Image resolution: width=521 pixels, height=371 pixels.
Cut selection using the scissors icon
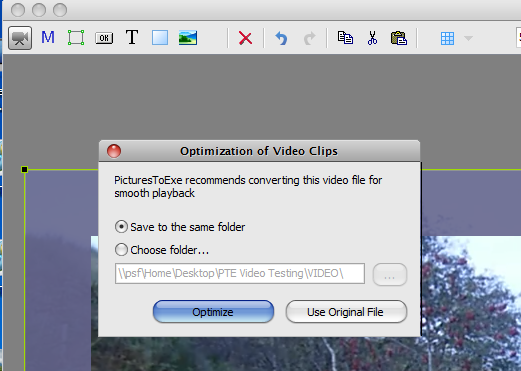372,38
